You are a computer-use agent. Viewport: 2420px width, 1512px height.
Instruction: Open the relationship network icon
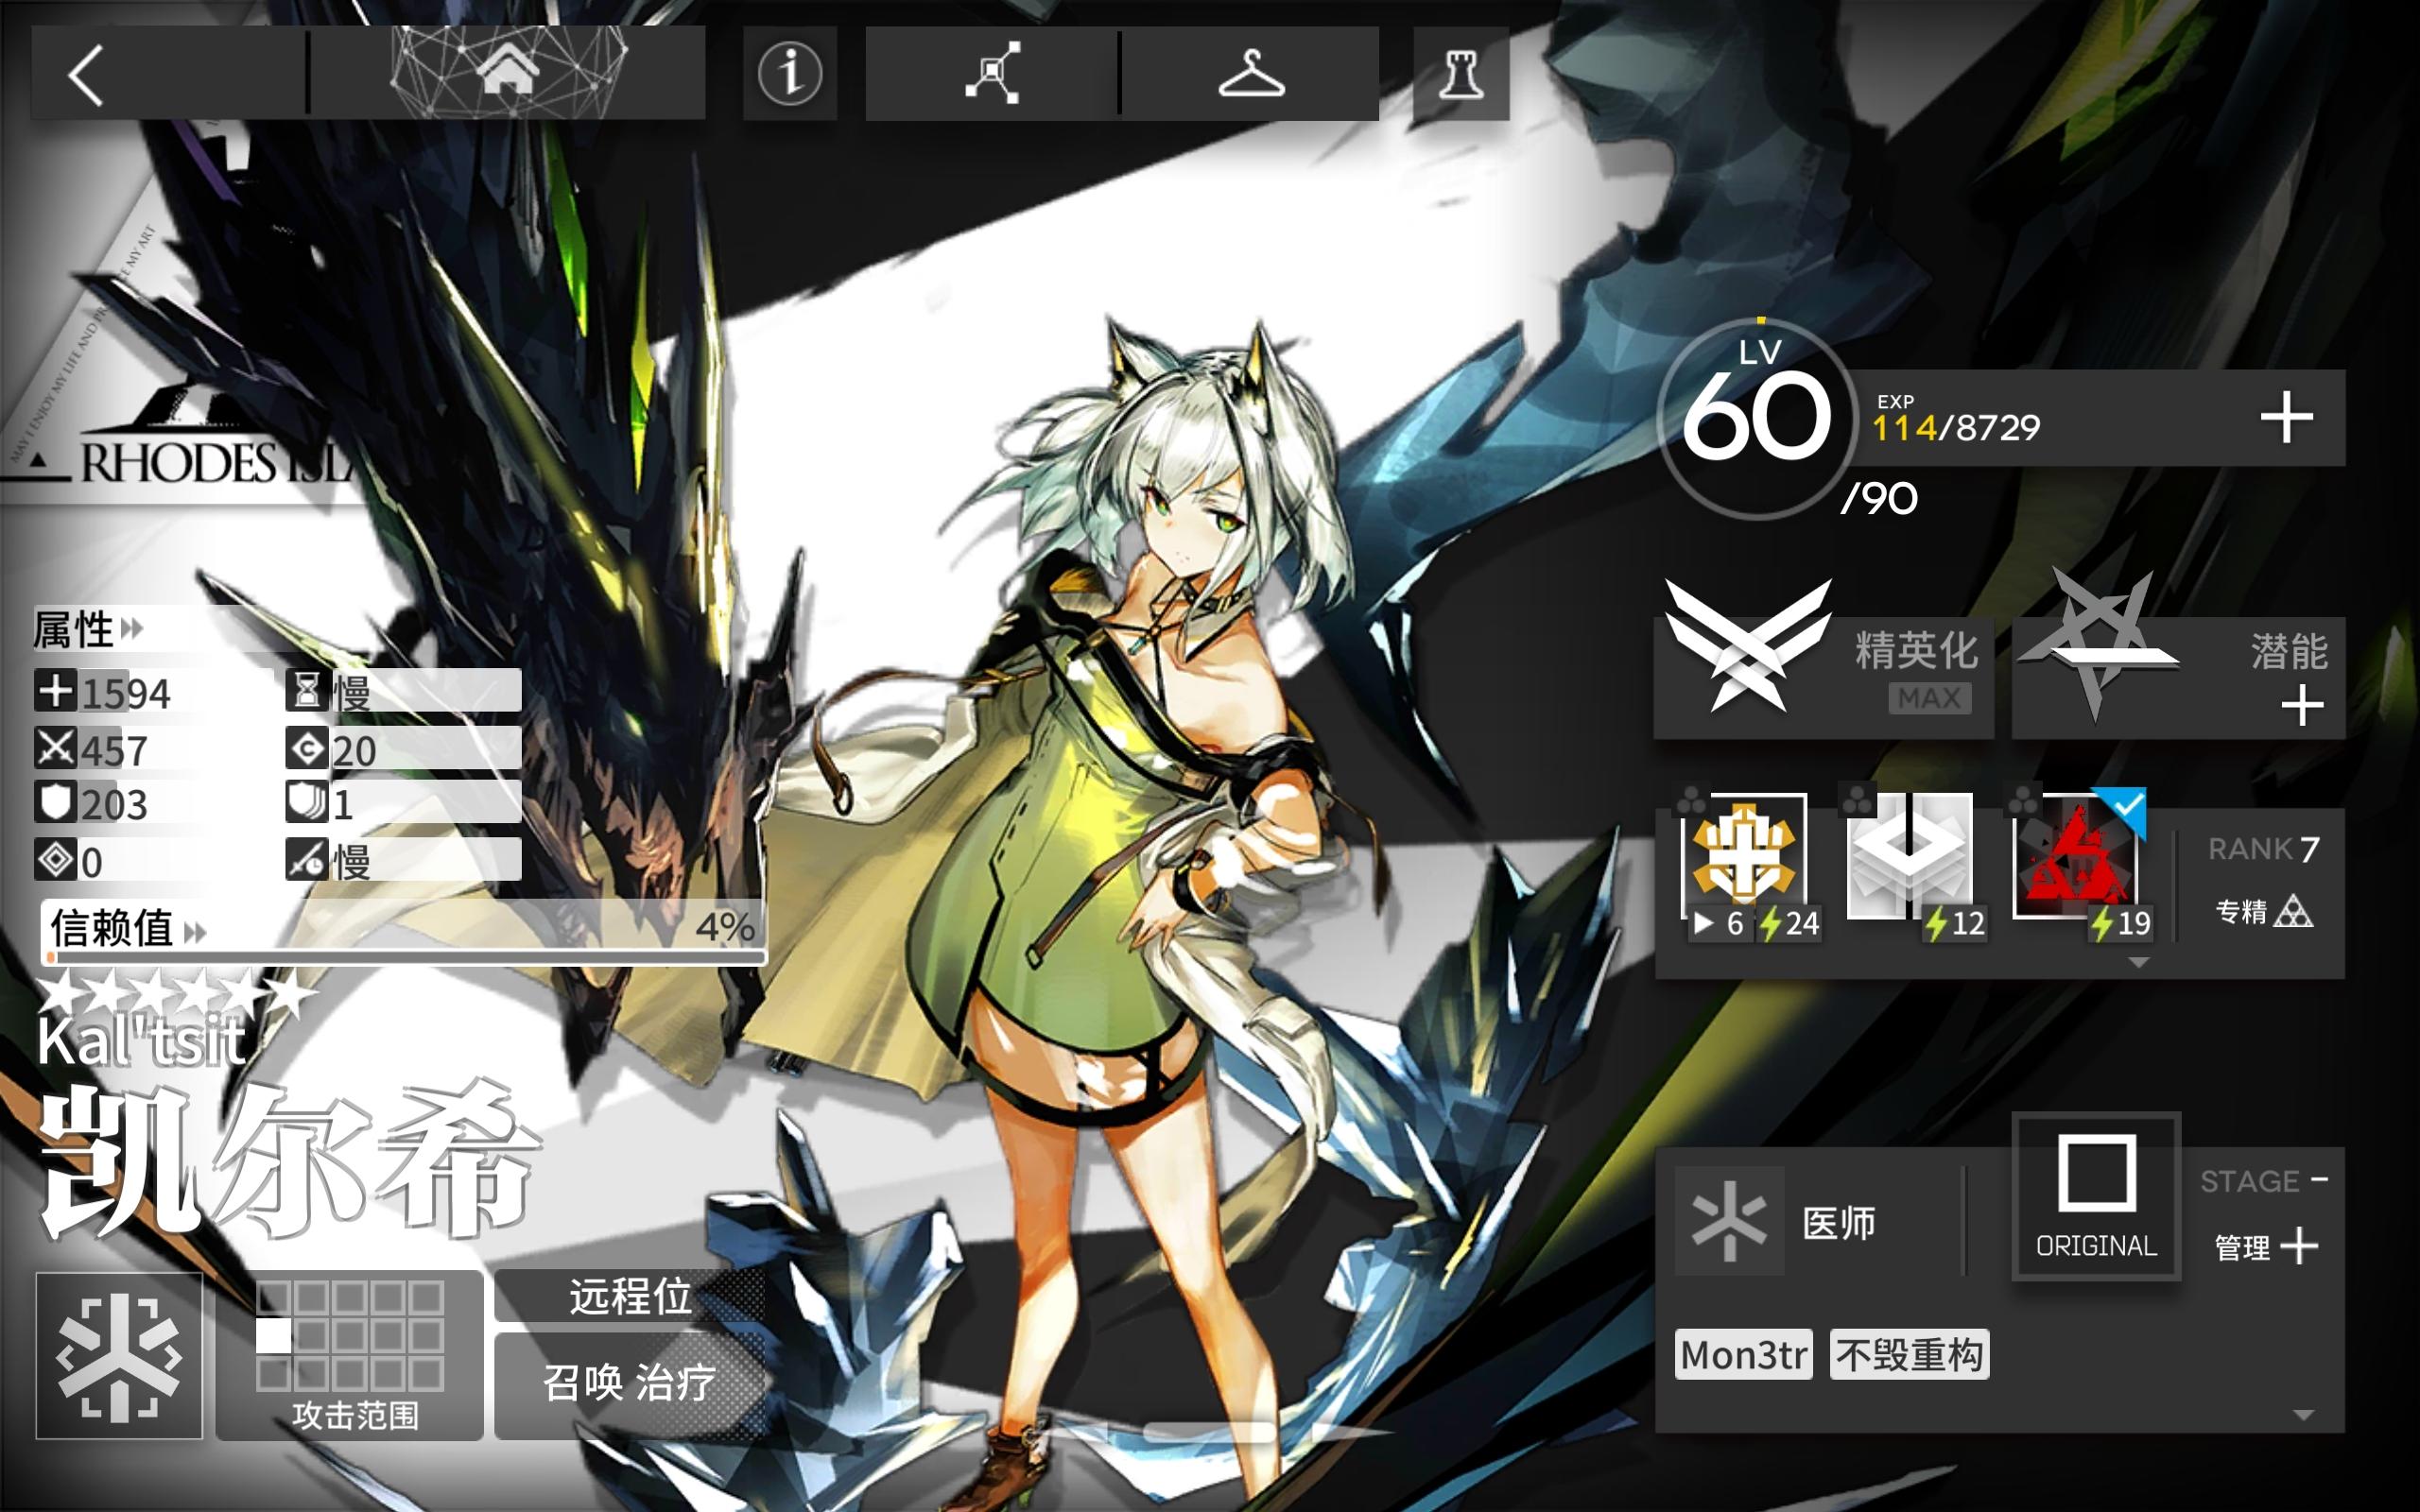992,73
